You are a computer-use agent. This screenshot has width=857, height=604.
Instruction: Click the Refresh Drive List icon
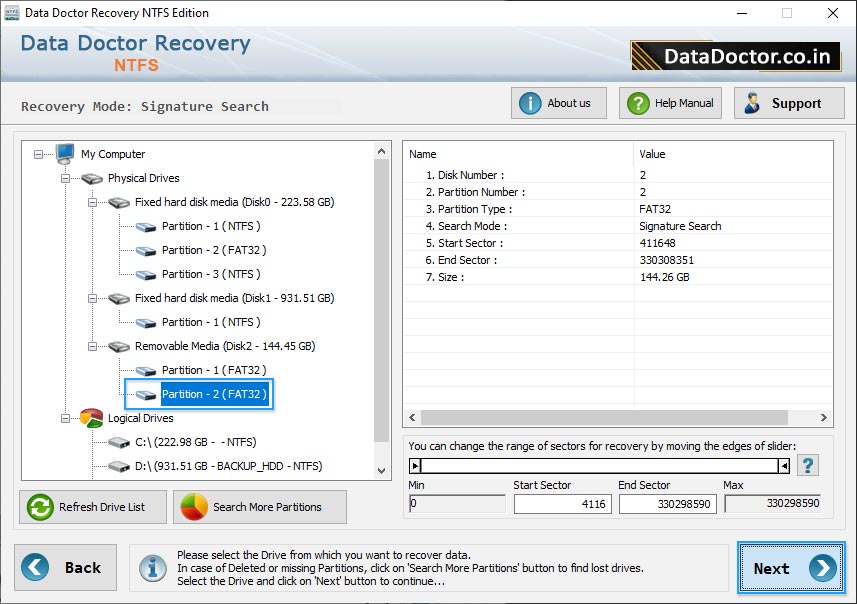[38, 507]
